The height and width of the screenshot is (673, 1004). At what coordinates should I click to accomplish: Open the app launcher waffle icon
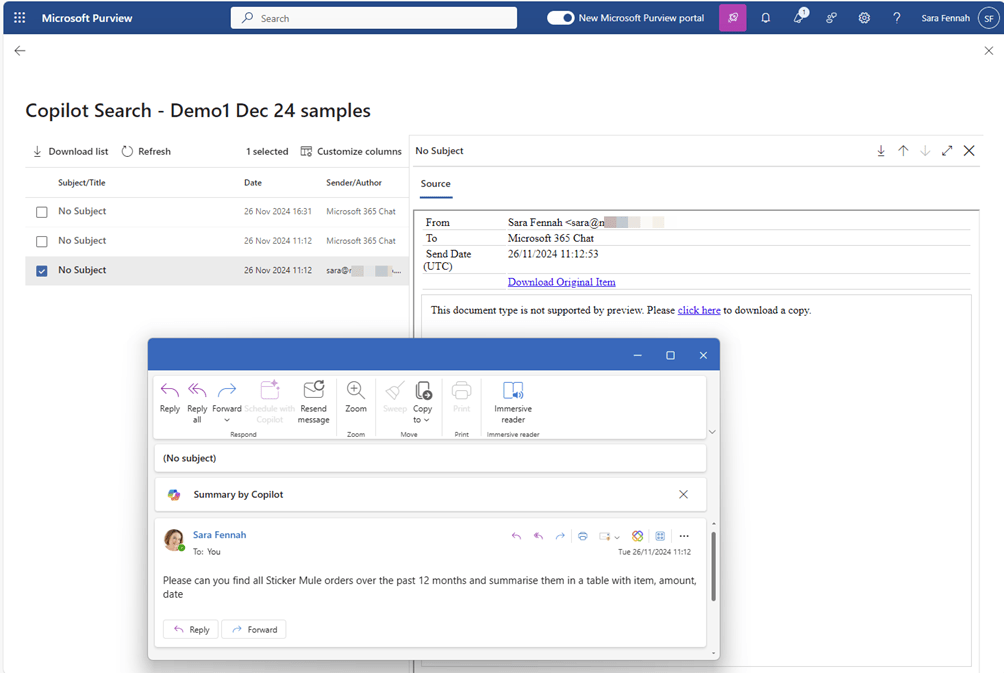(20, 18)
